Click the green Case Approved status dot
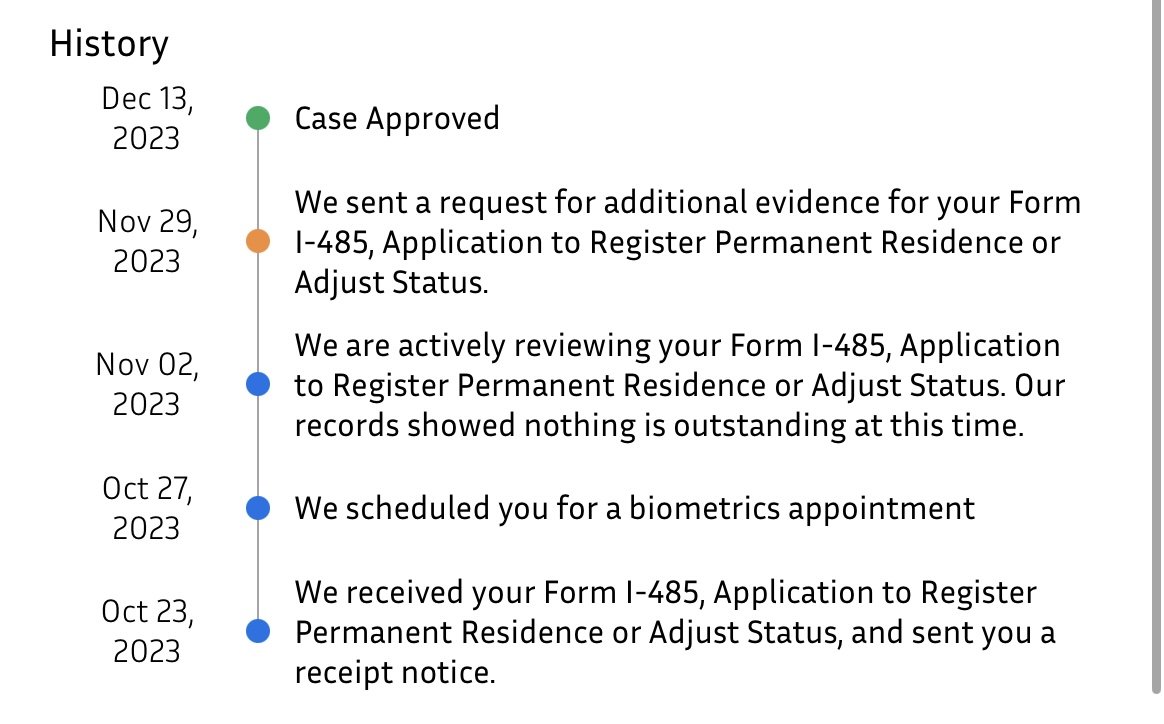This screenshot has width=1164, height=724. [x=258, y=118]
